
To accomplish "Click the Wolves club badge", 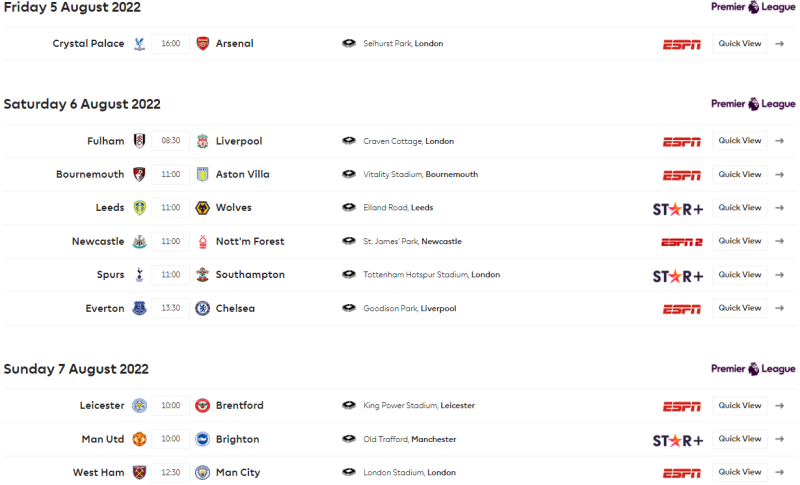I will [203, 208].
